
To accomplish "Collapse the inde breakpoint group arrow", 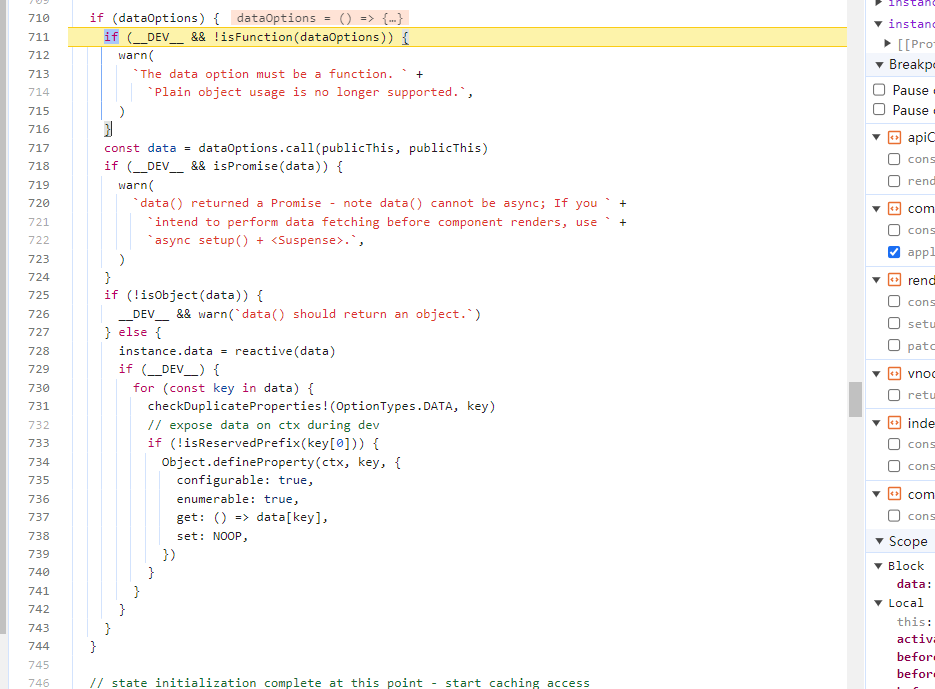I will [x=877, y=424].
